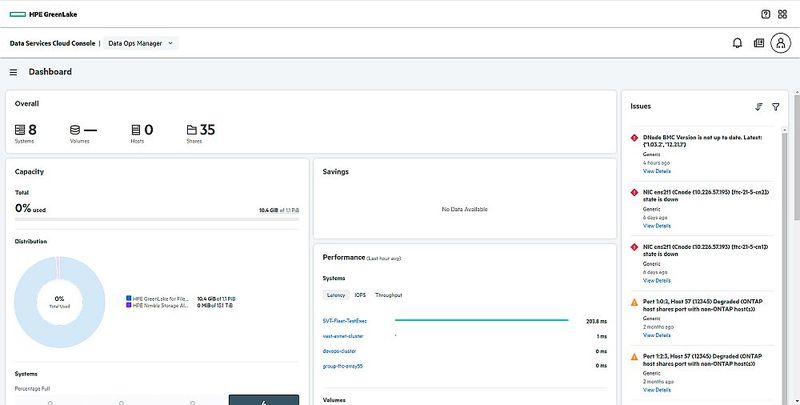This screenshot has height=405, width=800.
Task: Click the Systems count icon
Action: click(x=20, y=130)
